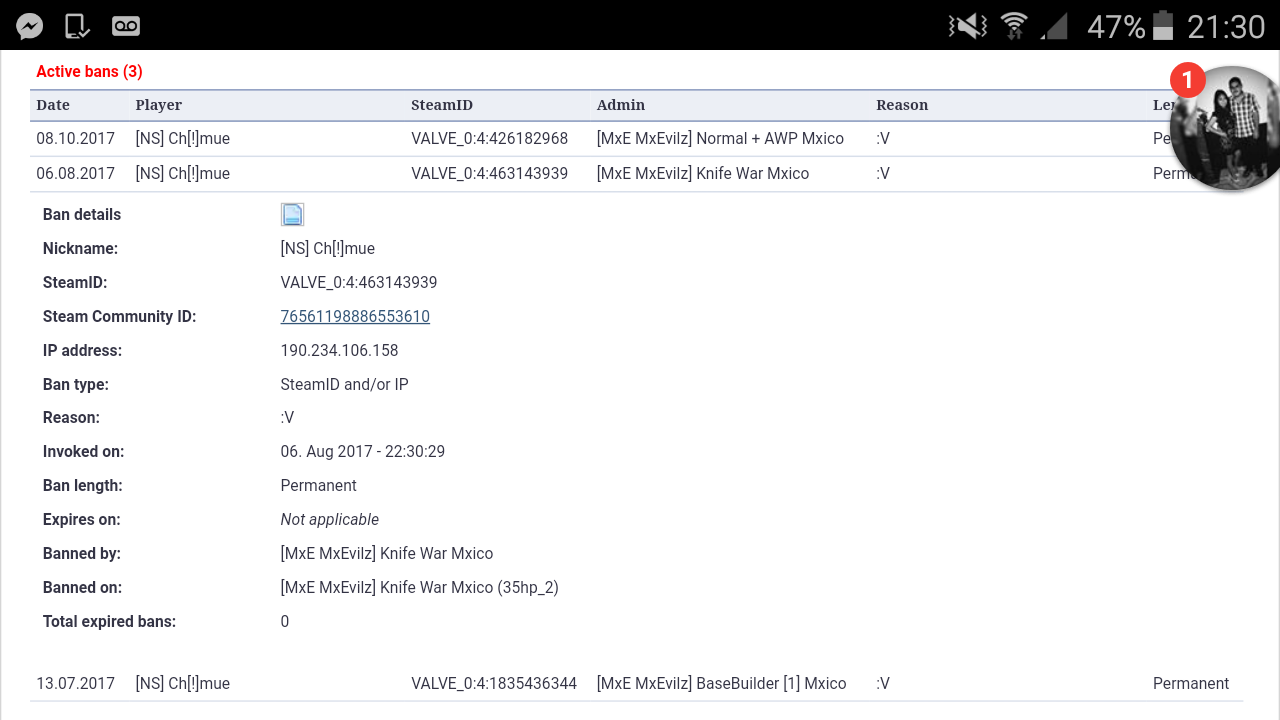Tap the 21:30 clock in status bar
The width and height of the screenshot is (1280, 720).
point(1226,26)
